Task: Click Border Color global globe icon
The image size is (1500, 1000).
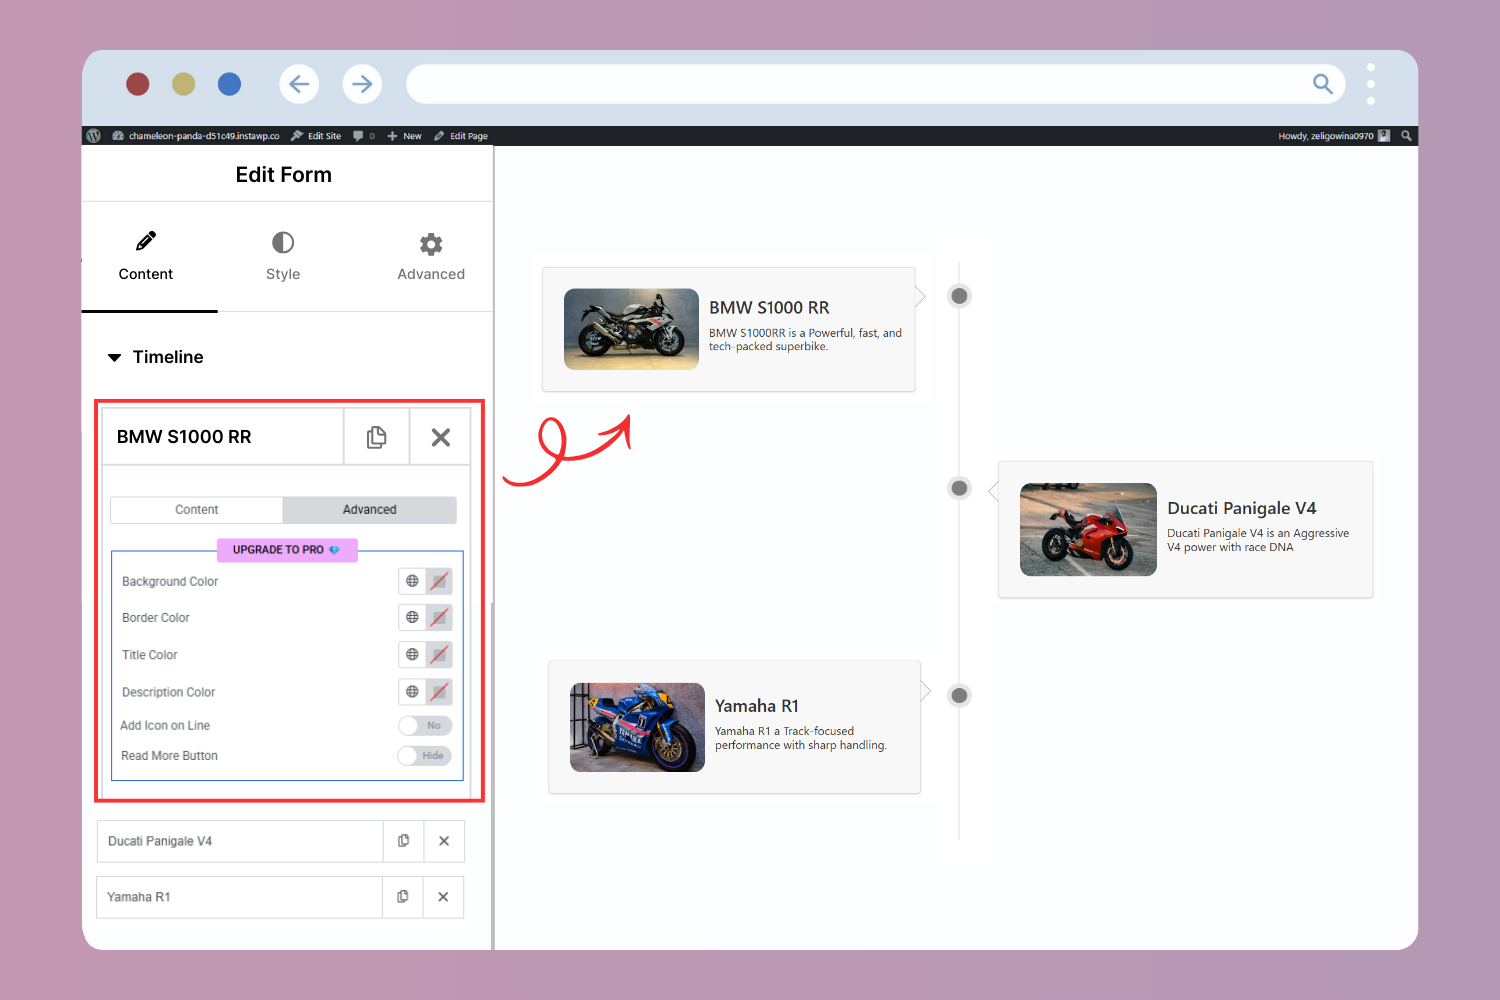Action: (412, 617)
